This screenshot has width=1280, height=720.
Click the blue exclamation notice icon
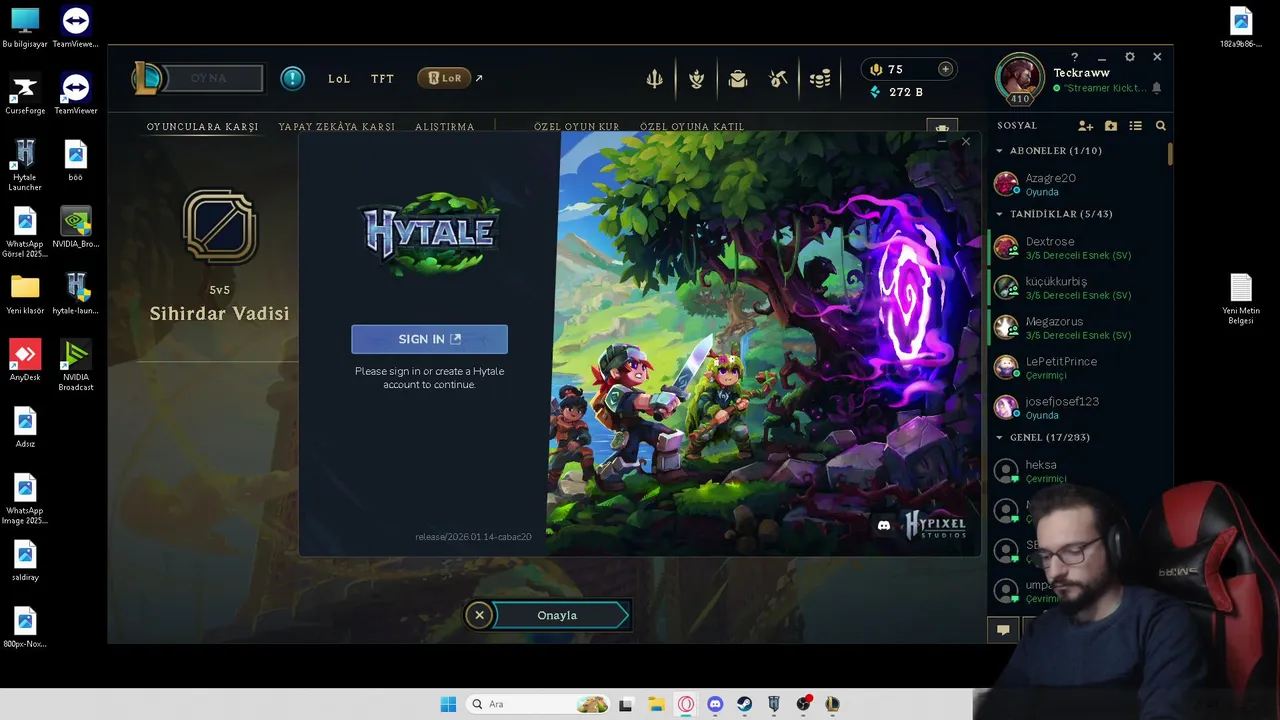pos(292,78)
